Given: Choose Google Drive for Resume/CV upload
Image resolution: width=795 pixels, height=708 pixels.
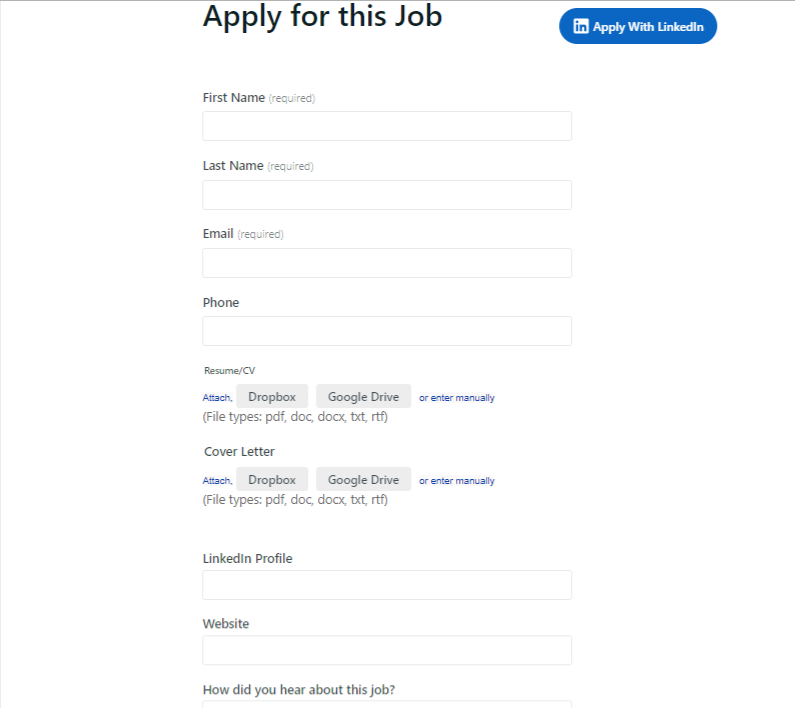Looking at the screenshot, I should coord(364,397).
